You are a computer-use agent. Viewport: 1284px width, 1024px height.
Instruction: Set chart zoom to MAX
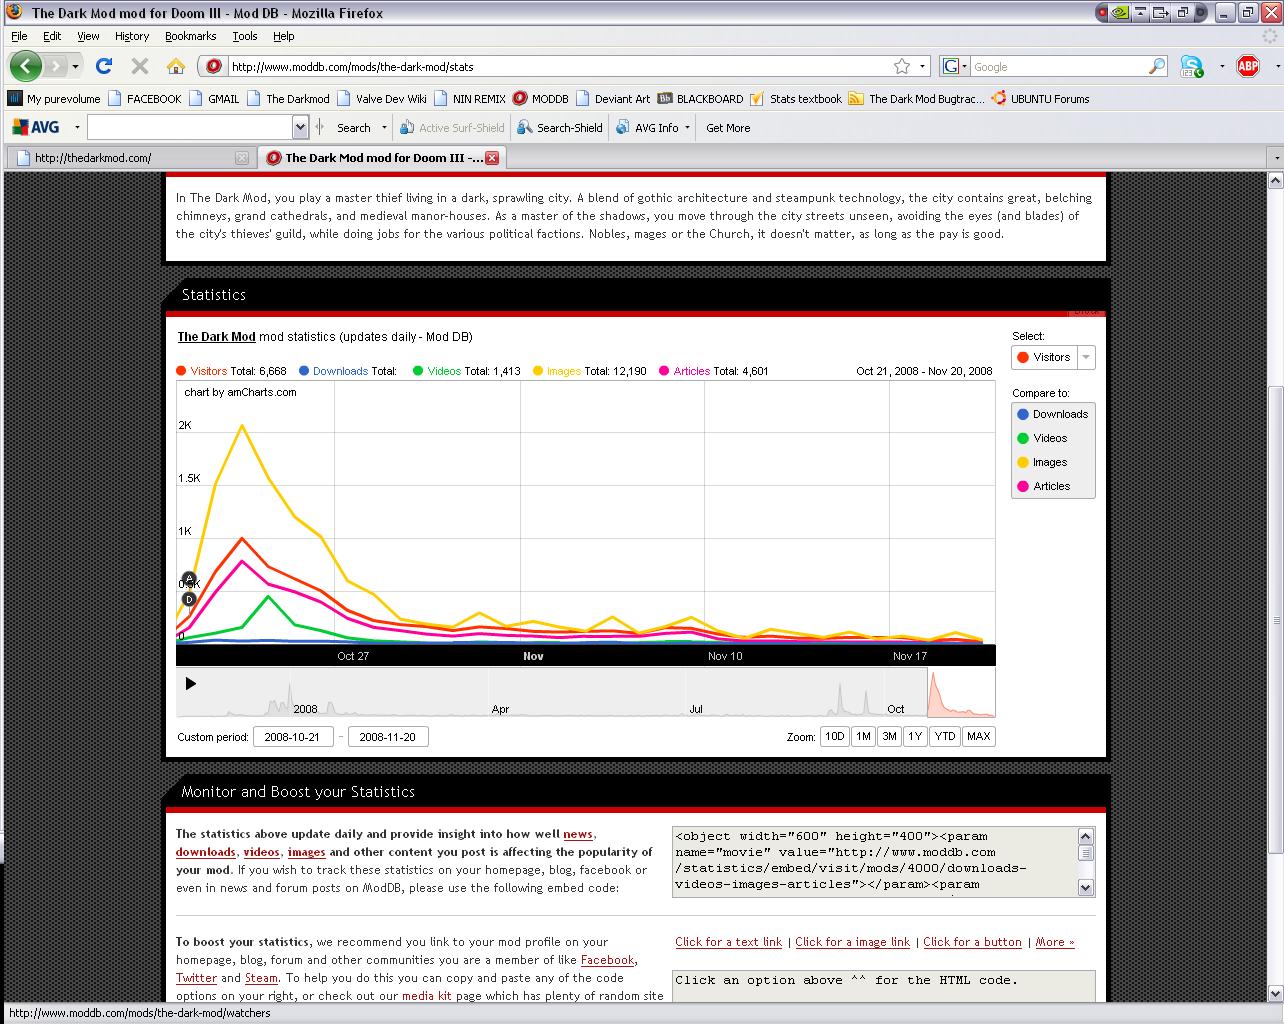coord(979,736)
